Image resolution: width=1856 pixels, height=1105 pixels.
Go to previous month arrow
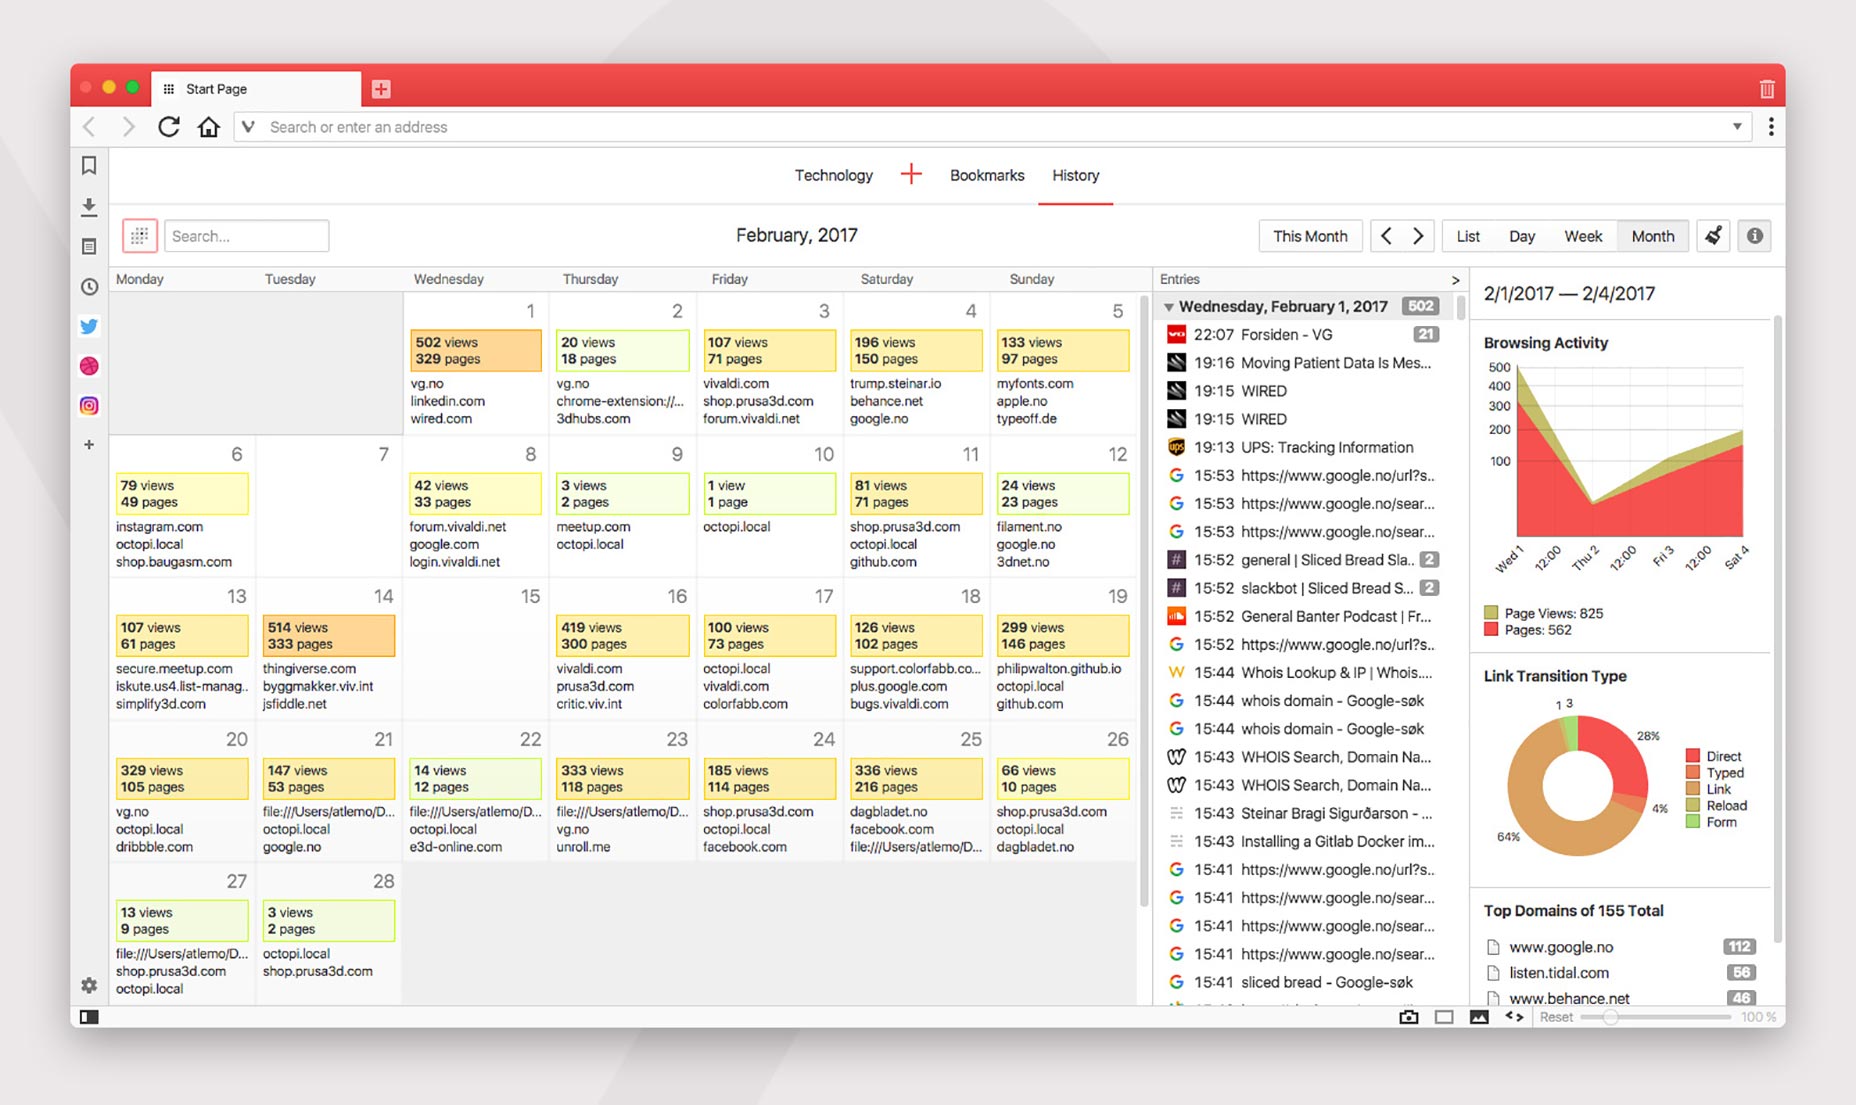1386,236
